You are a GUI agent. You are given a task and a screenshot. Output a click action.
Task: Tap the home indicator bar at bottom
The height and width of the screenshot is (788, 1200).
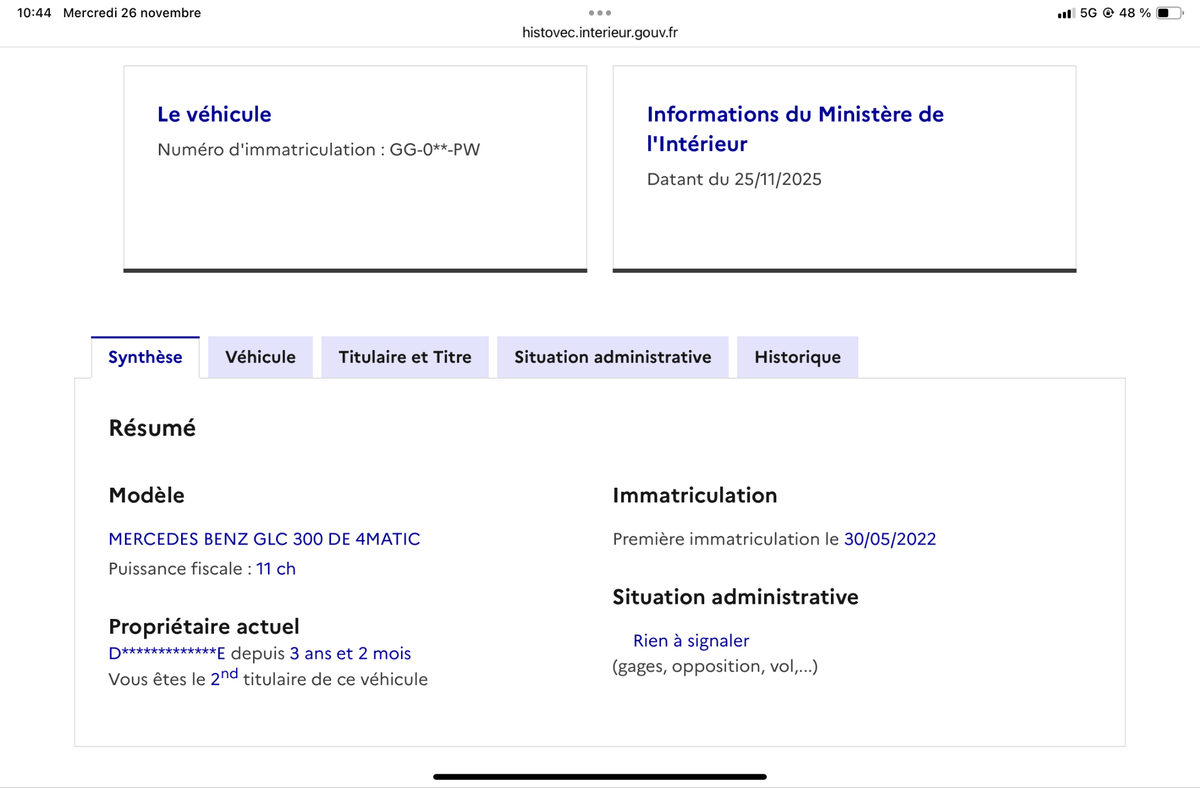click(x=600, y=776)
